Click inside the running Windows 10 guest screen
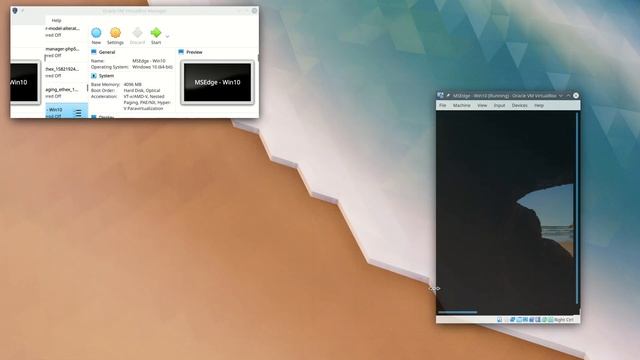640x360 pixels. click(x=506, y=210)
